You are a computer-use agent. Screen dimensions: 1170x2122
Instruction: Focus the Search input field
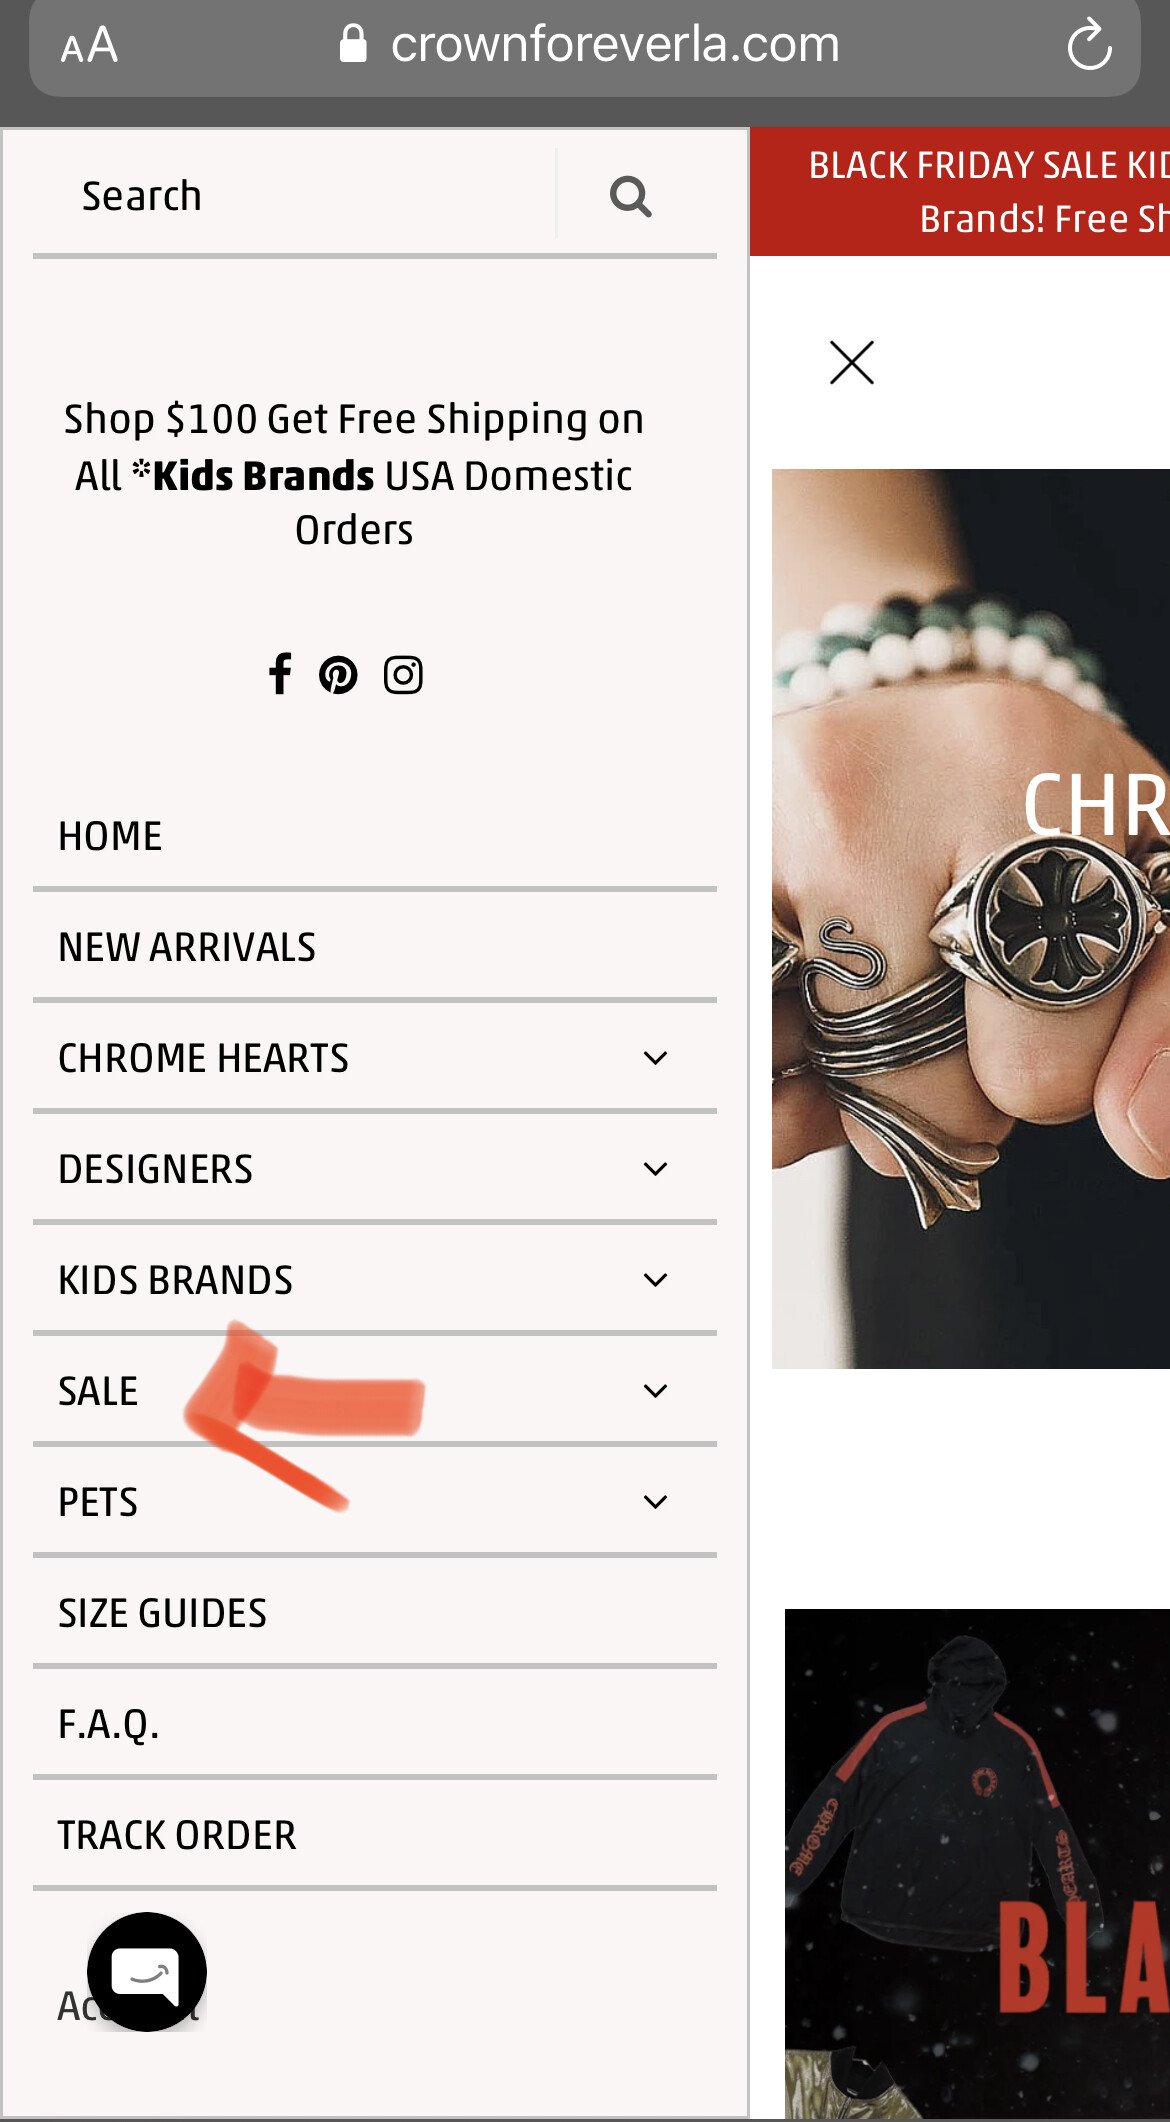294,196
